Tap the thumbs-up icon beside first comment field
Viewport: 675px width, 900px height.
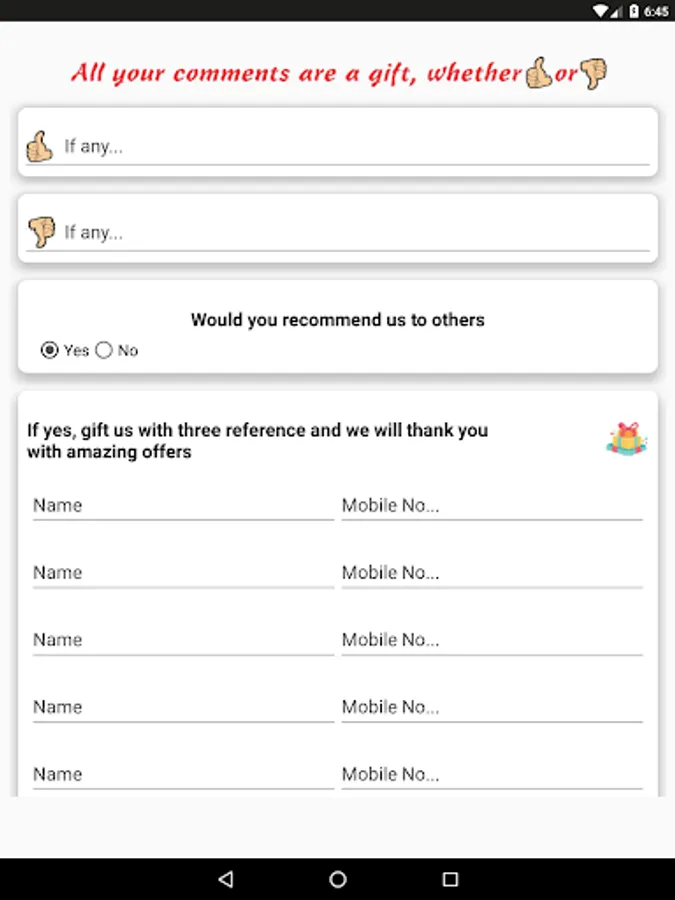click(x=39, y=146)
